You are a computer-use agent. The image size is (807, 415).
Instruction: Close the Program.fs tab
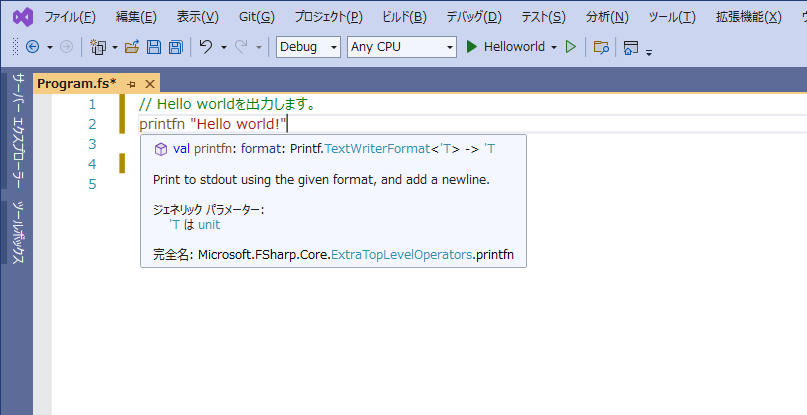tap(150, 84)
